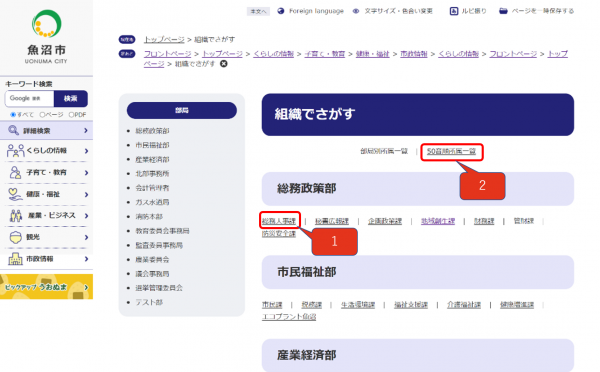Click the Google keyword search field
This screenshot has width=600, height=372.
[x=29, y=98]
